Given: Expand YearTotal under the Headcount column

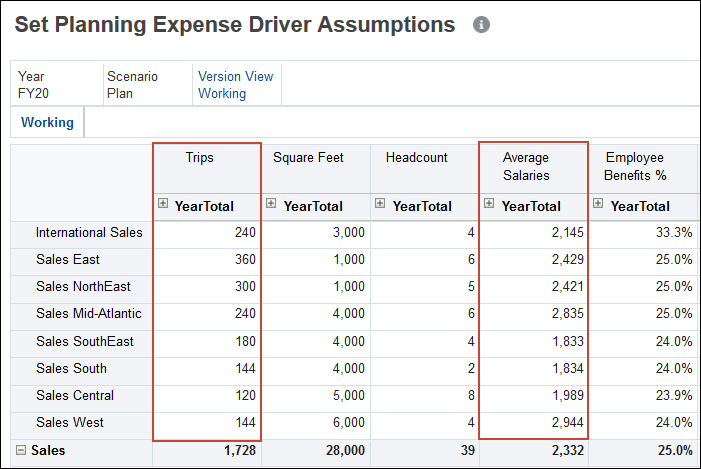Looking at the screenshot, I should (380, 204).
